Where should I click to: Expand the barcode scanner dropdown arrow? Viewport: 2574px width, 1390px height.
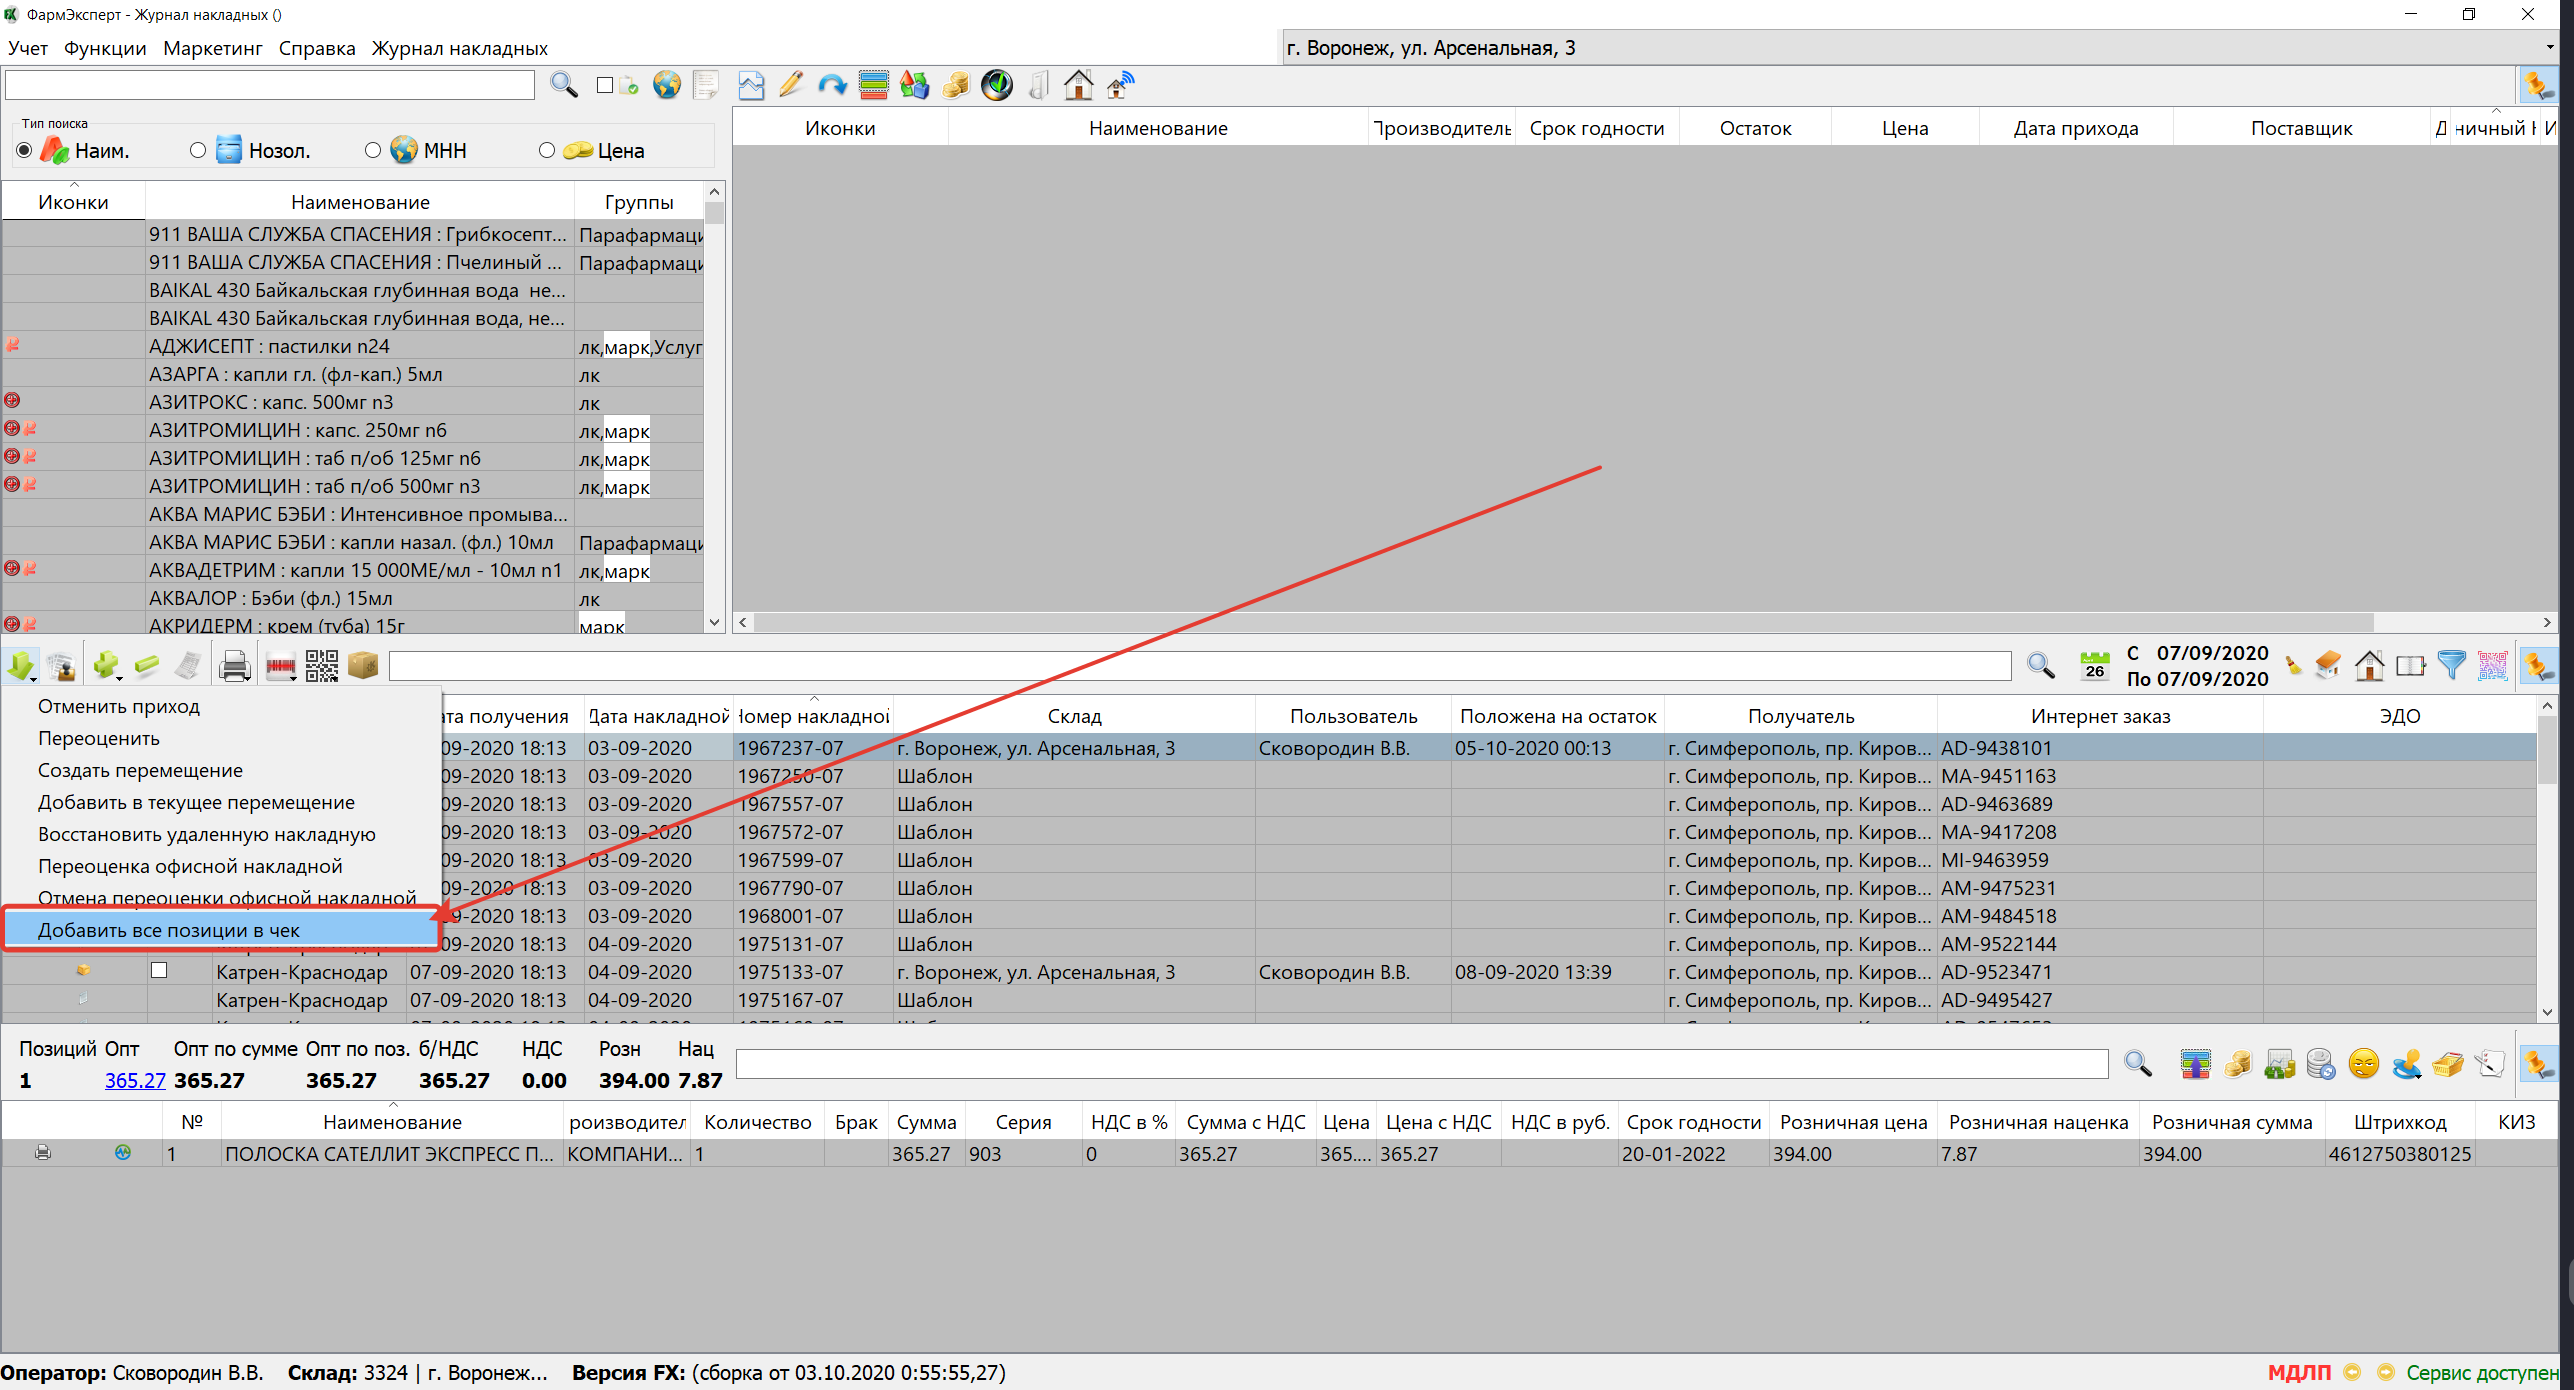[294, 679]
